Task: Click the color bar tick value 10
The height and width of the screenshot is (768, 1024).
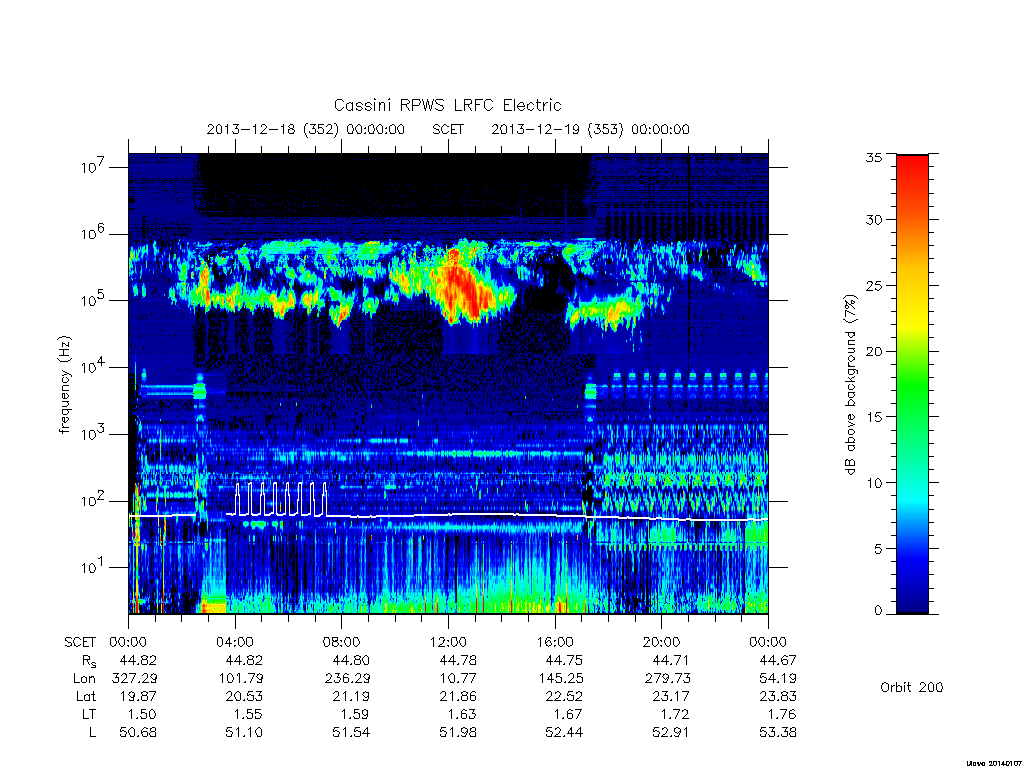Action: pyautogui.click(x=873, y=483)
